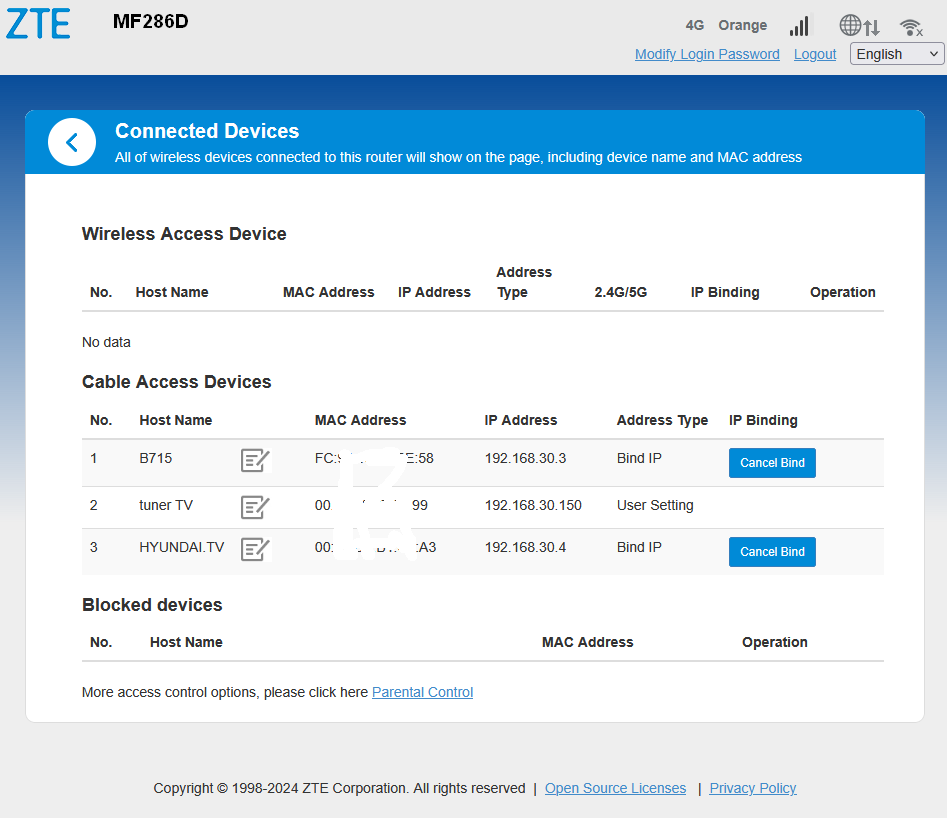
Task: Click the Wi-Fi status icon
Action: click(910, 27)
